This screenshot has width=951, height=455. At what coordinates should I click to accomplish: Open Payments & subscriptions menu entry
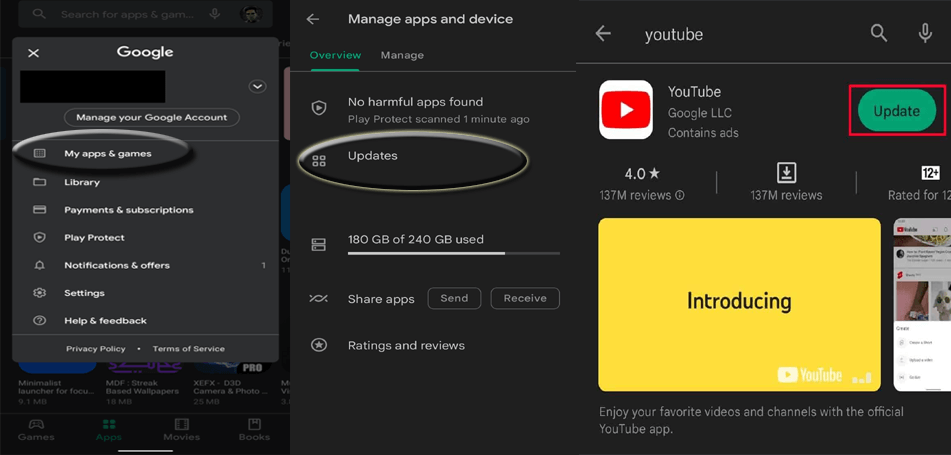point(128,210)
